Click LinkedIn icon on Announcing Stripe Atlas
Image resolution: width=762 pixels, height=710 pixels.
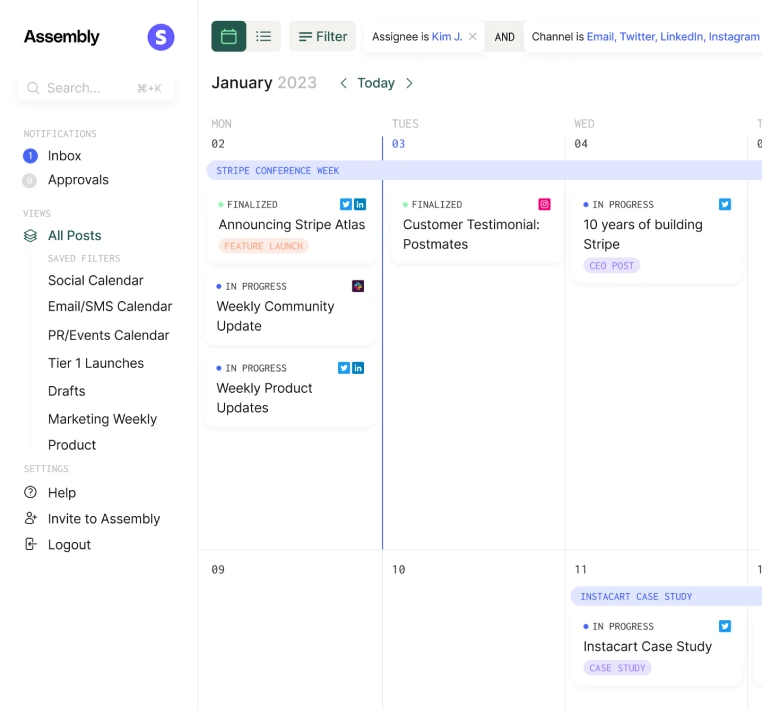click(360, 204)
